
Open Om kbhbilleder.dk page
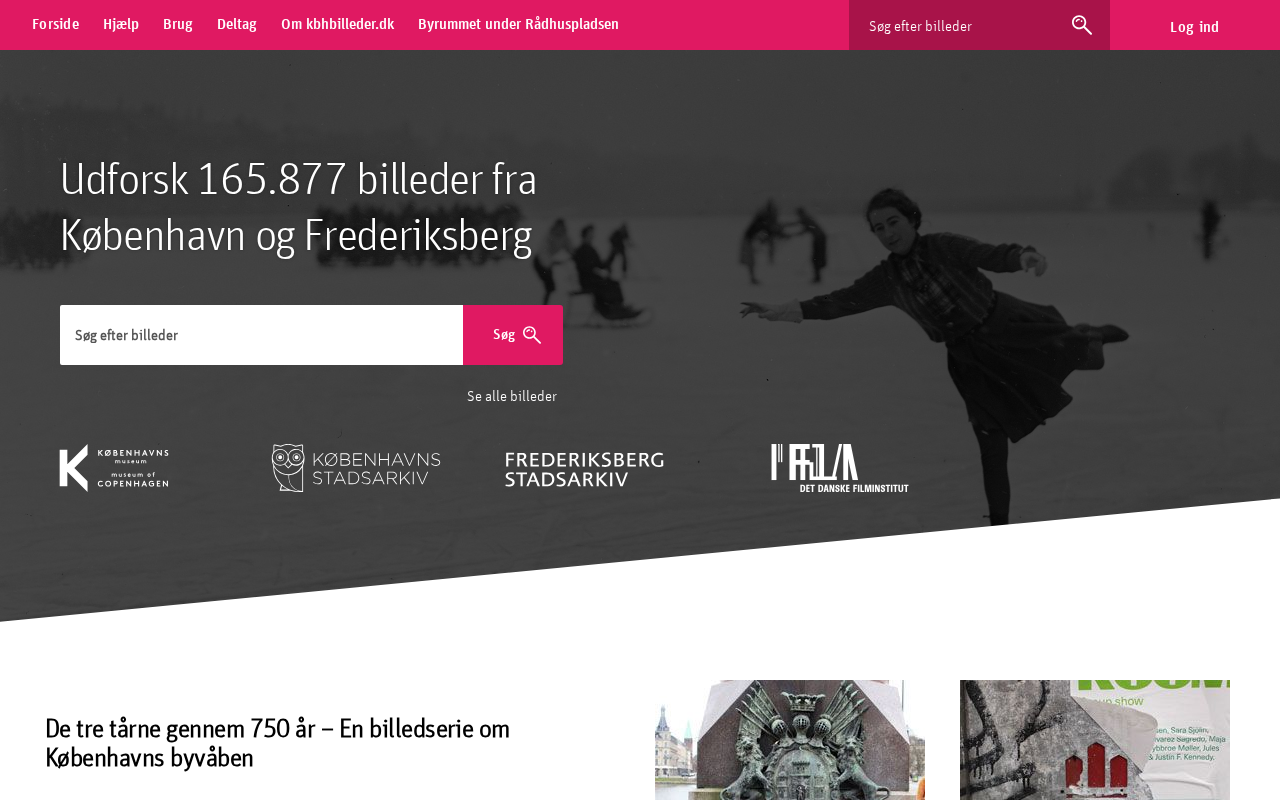337,24
